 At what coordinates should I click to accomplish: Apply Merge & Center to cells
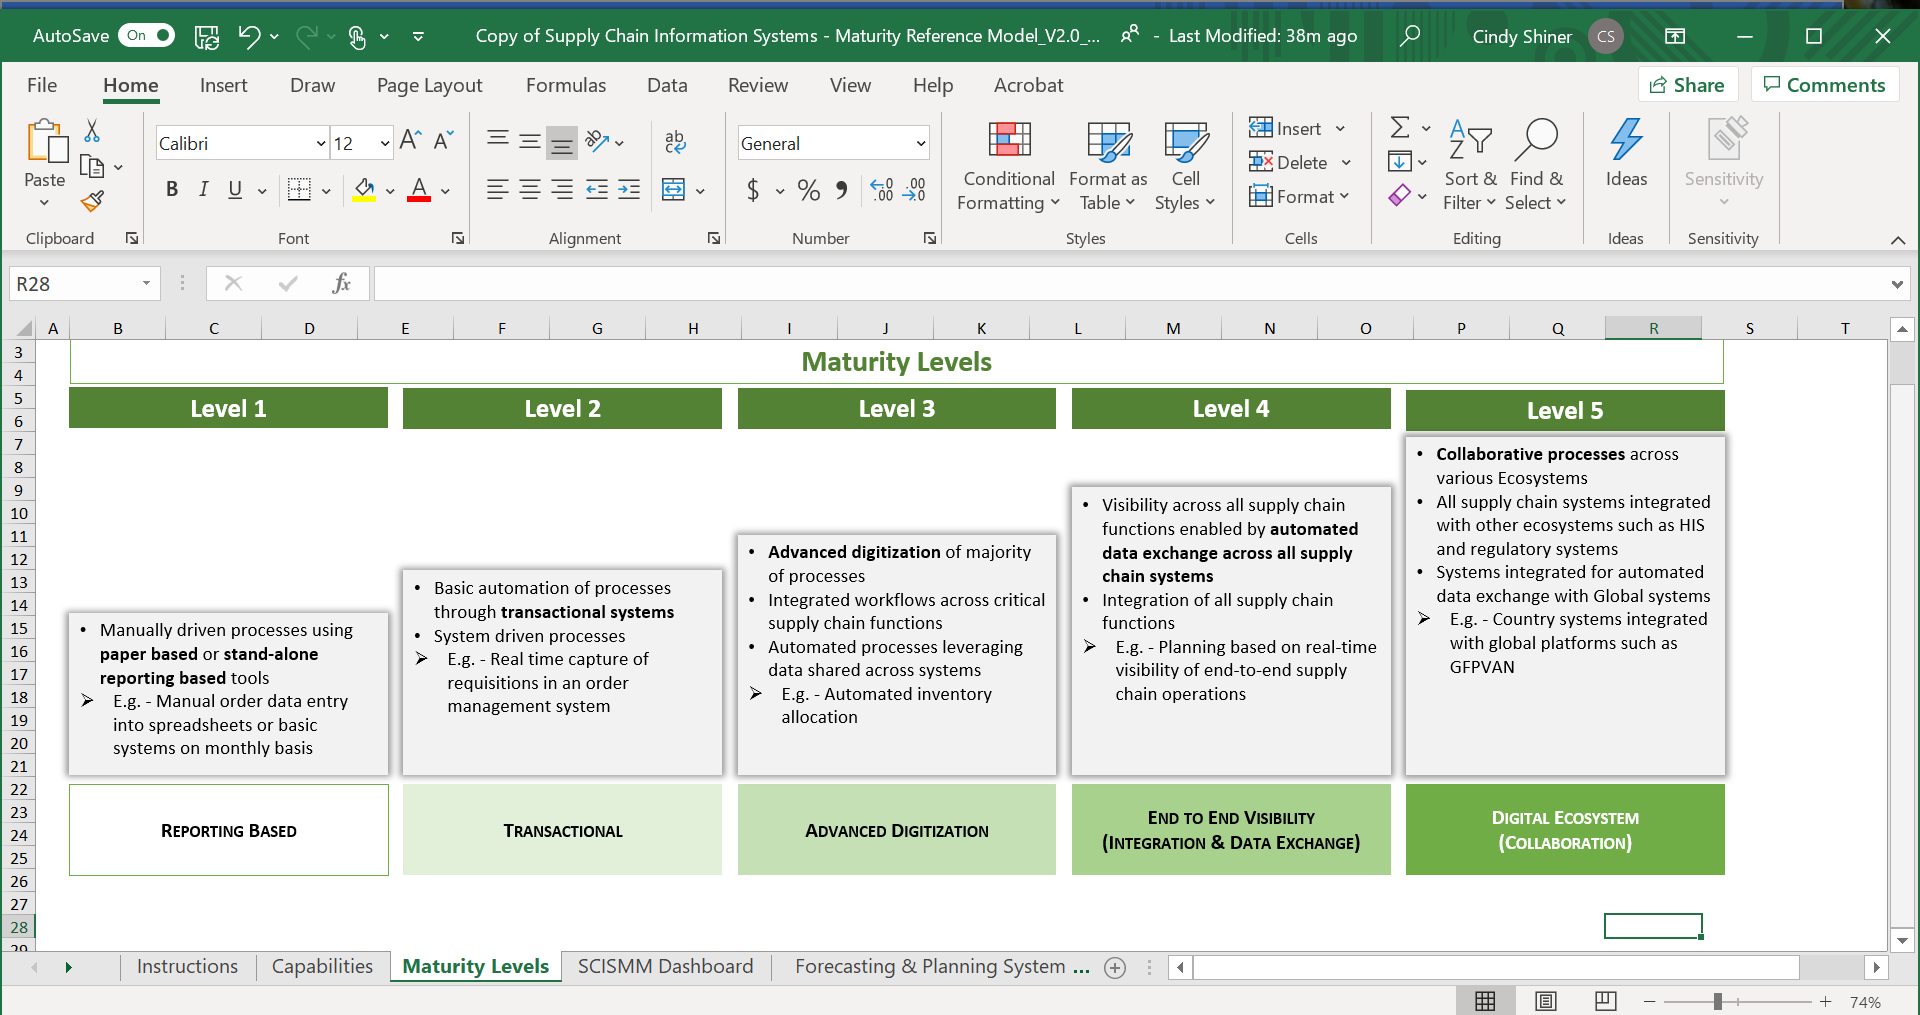pos(674,190)
